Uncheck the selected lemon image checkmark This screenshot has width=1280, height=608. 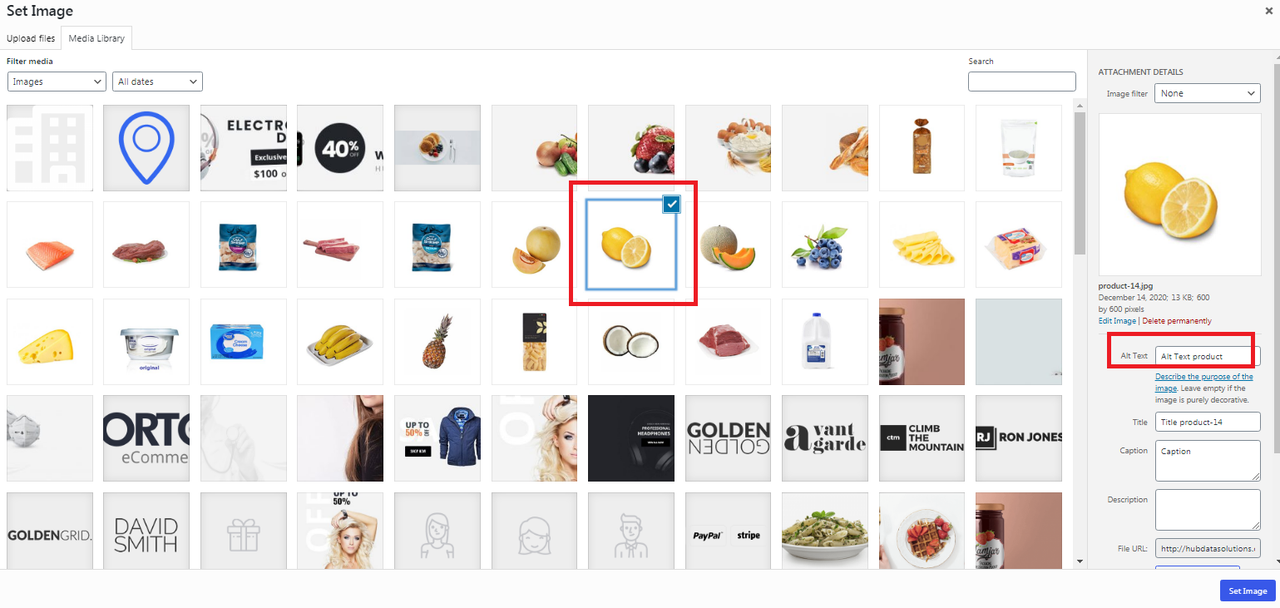coord(671,204)
